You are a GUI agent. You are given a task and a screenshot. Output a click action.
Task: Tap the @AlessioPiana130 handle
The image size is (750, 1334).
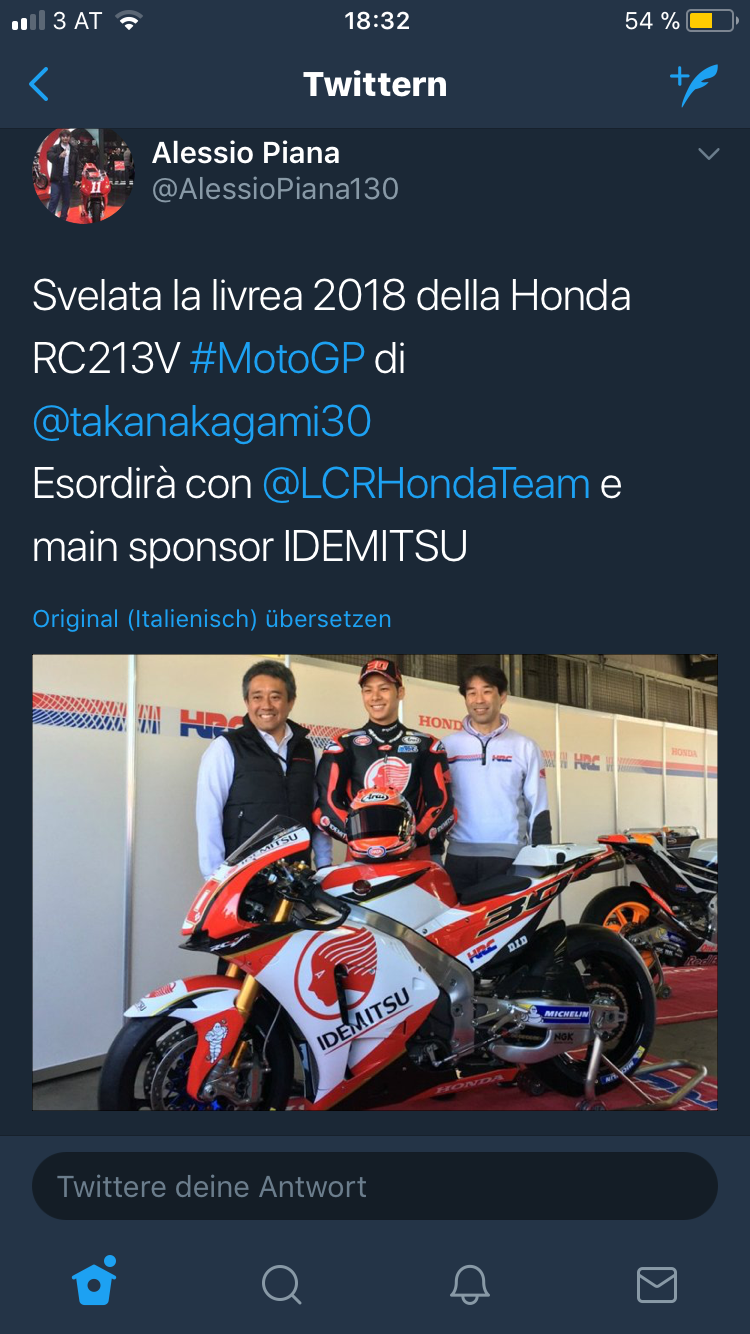click(275, 189)
